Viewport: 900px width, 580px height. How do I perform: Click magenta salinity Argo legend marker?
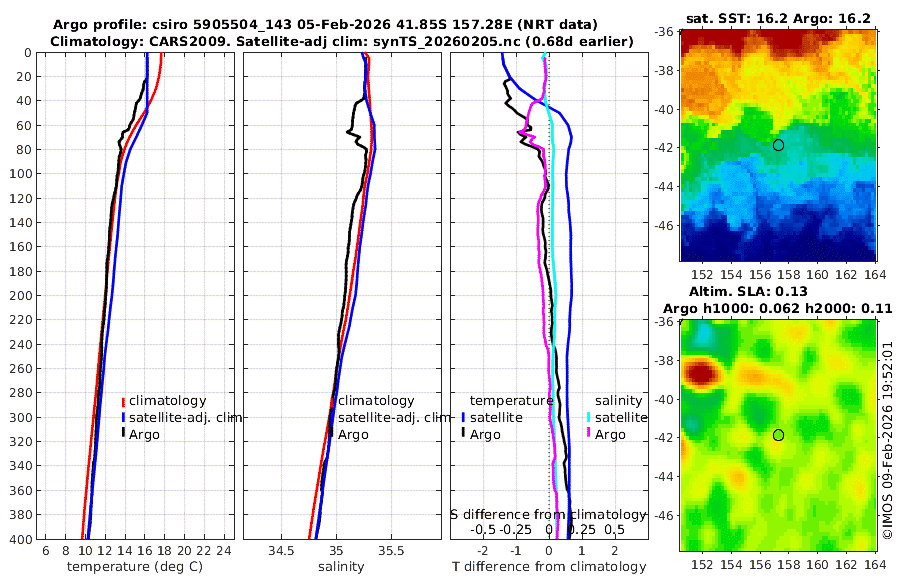click(588, 433)
